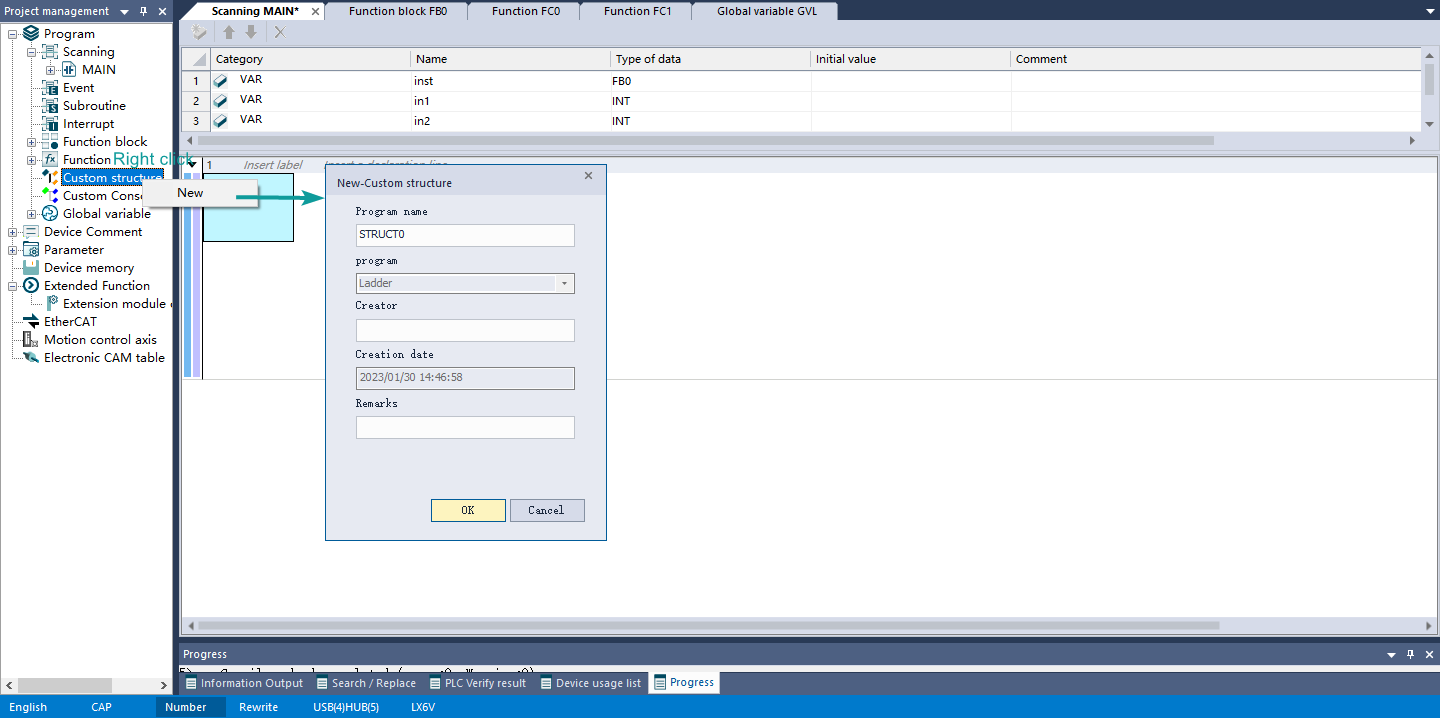
Task: Choose New from the context menu
Action: 190,193
